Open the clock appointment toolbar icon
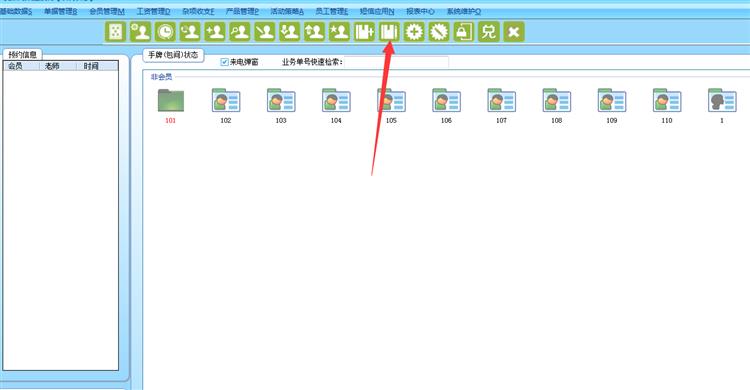Screen dimensions: 750x390 [165, 32]
